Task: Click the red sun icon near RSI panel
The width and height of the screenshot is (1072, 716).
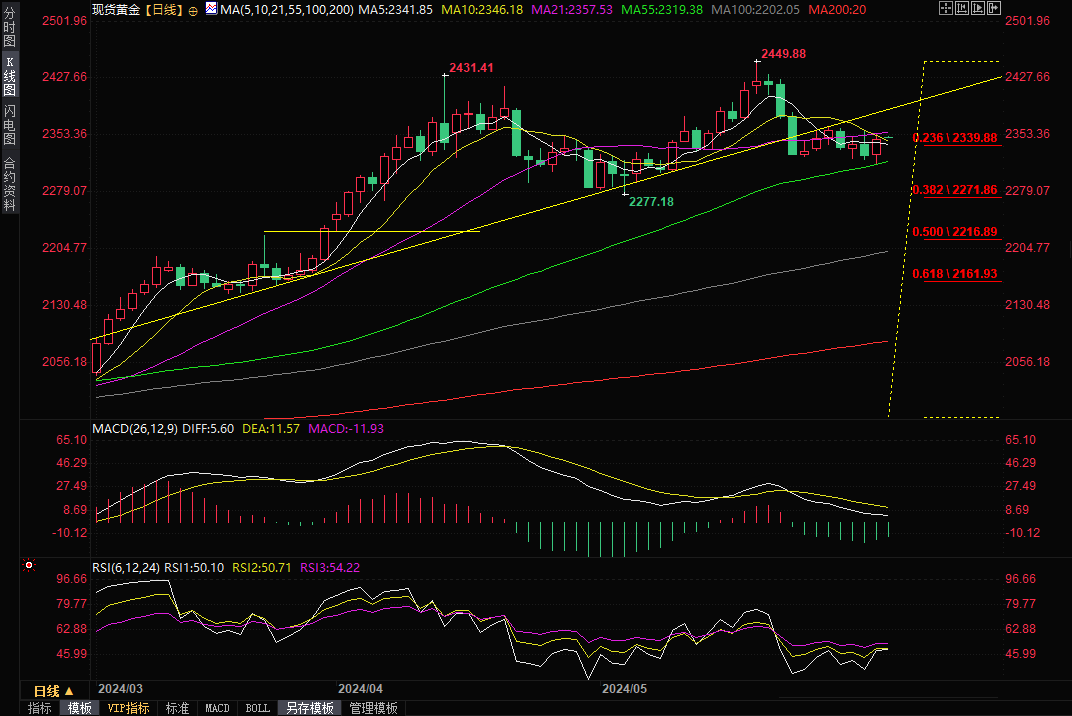Action: (29, 565)
